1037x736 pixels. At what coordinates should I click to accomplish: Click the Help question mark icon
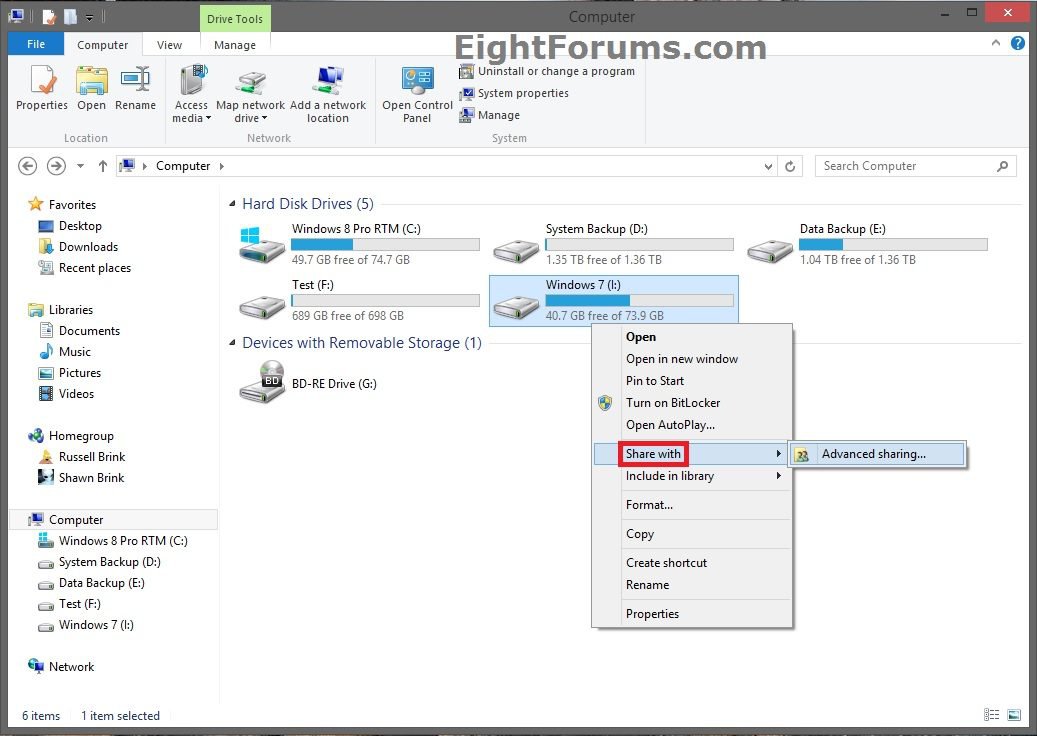pyautogui.click(x=1017, y=44)
